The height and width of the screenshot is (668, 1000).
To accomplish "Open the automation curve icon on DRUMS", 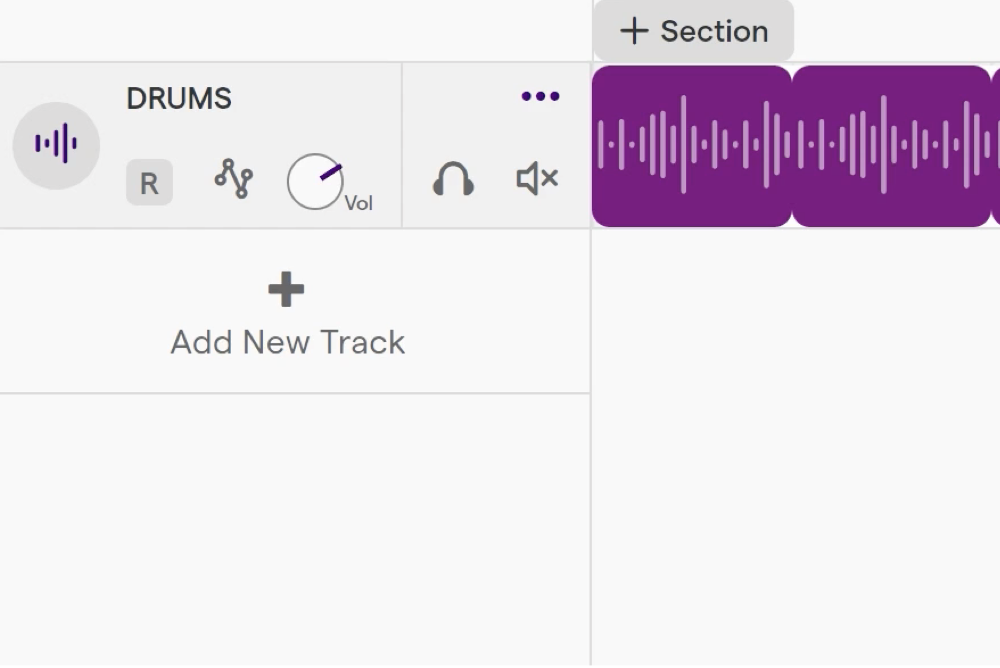I will (234, 179).
